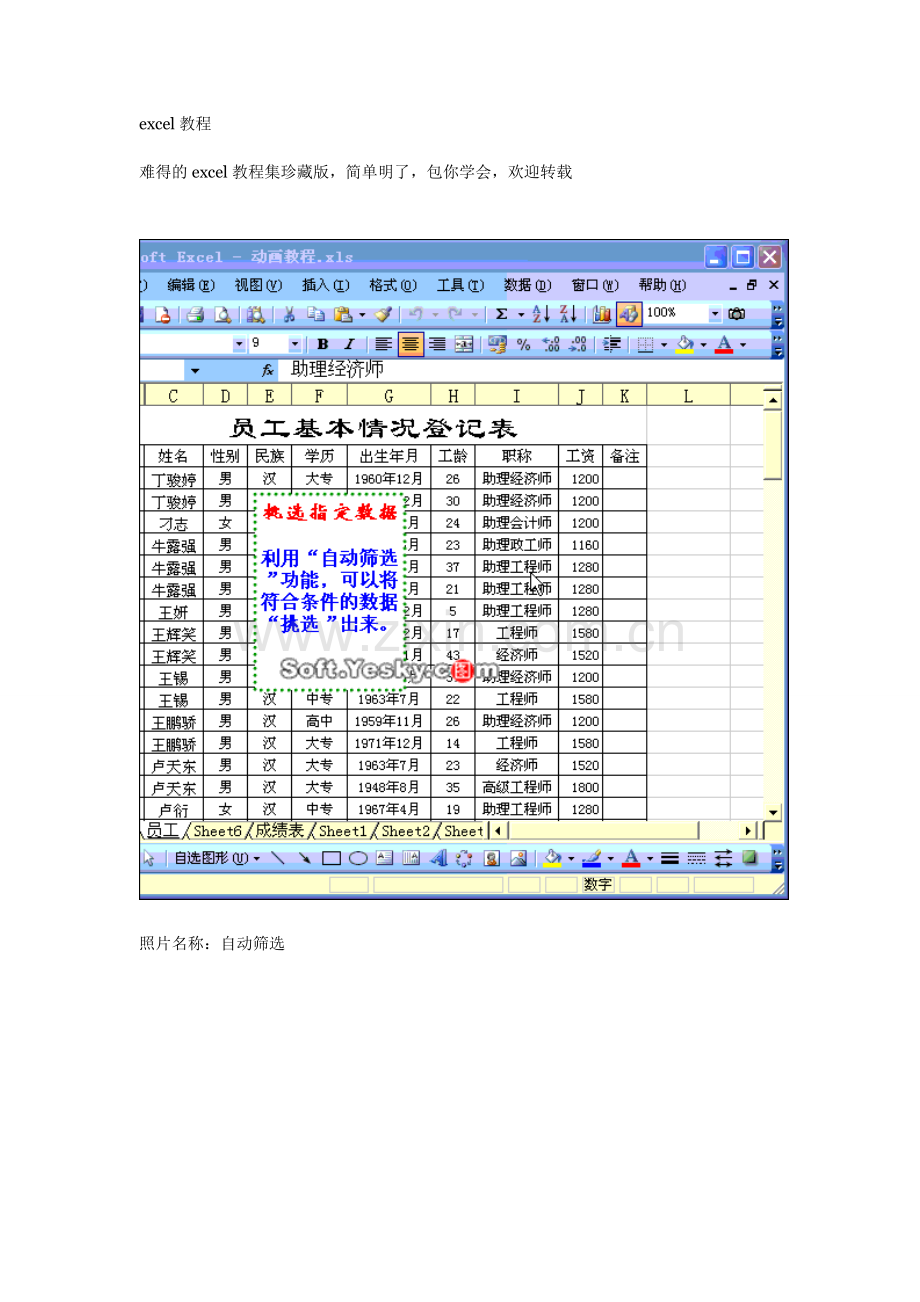The width and height of the screenshot is (920, 1302).
Task: Apply percent style format
Action: click(523, 344)
